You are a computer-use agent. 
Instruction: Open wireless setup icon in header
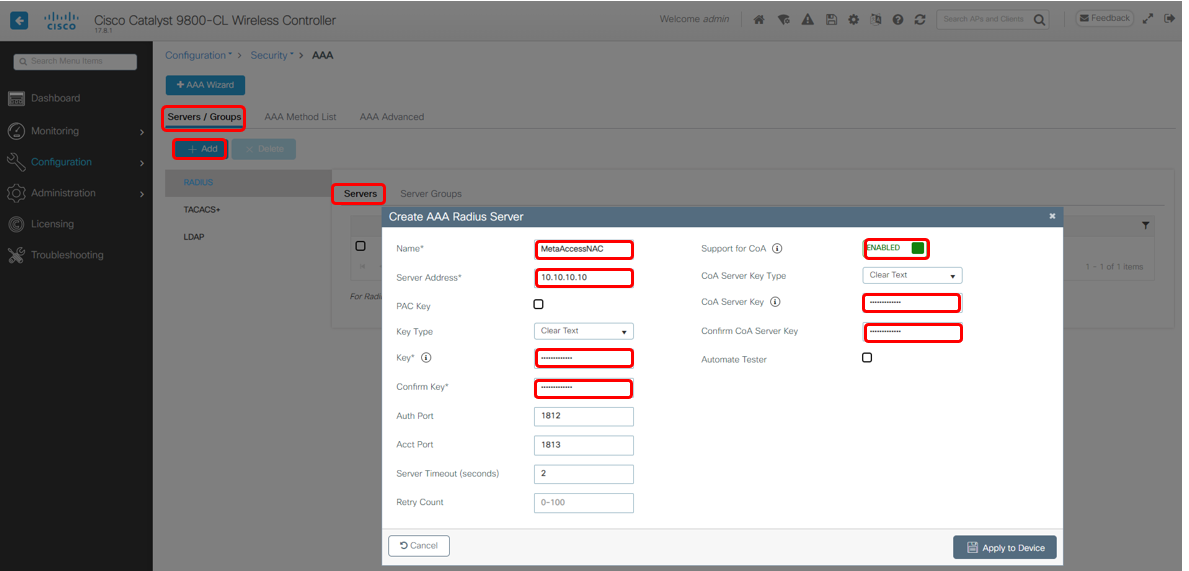pyautogui.click(x=783, y=20)
